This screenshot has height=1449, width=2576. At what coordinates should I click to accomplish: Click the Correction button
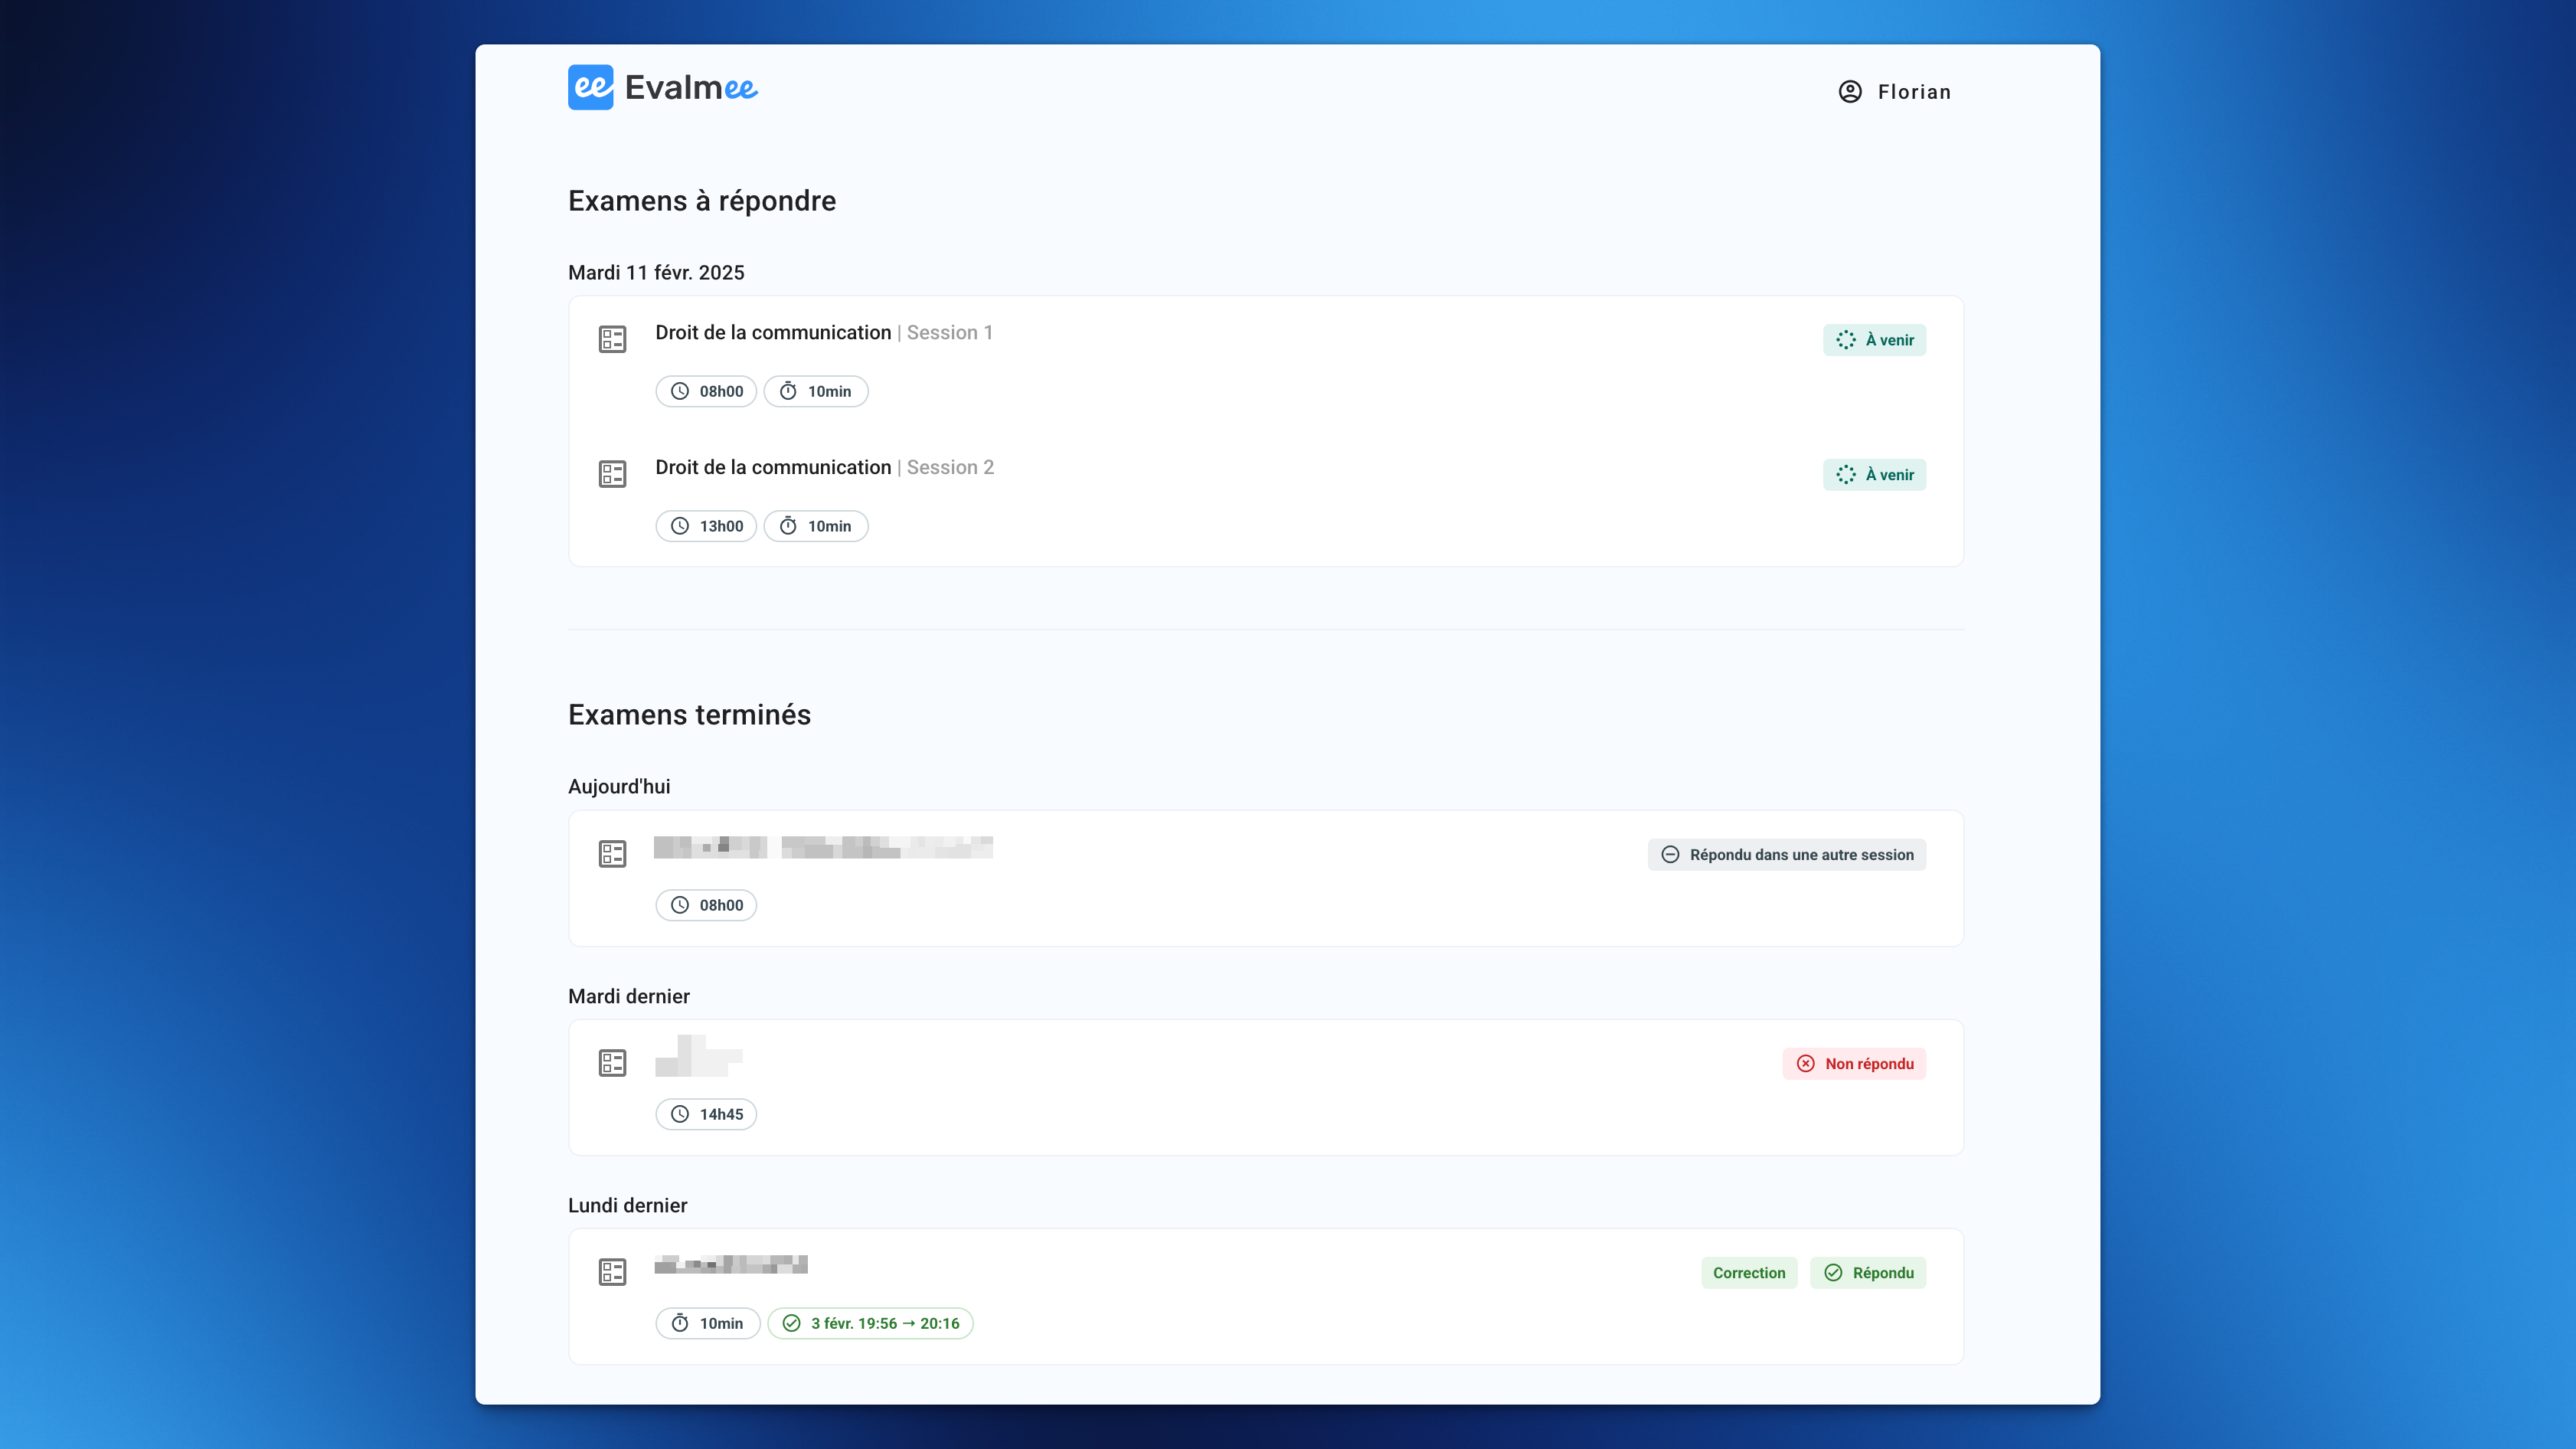pos(1748,1273)
